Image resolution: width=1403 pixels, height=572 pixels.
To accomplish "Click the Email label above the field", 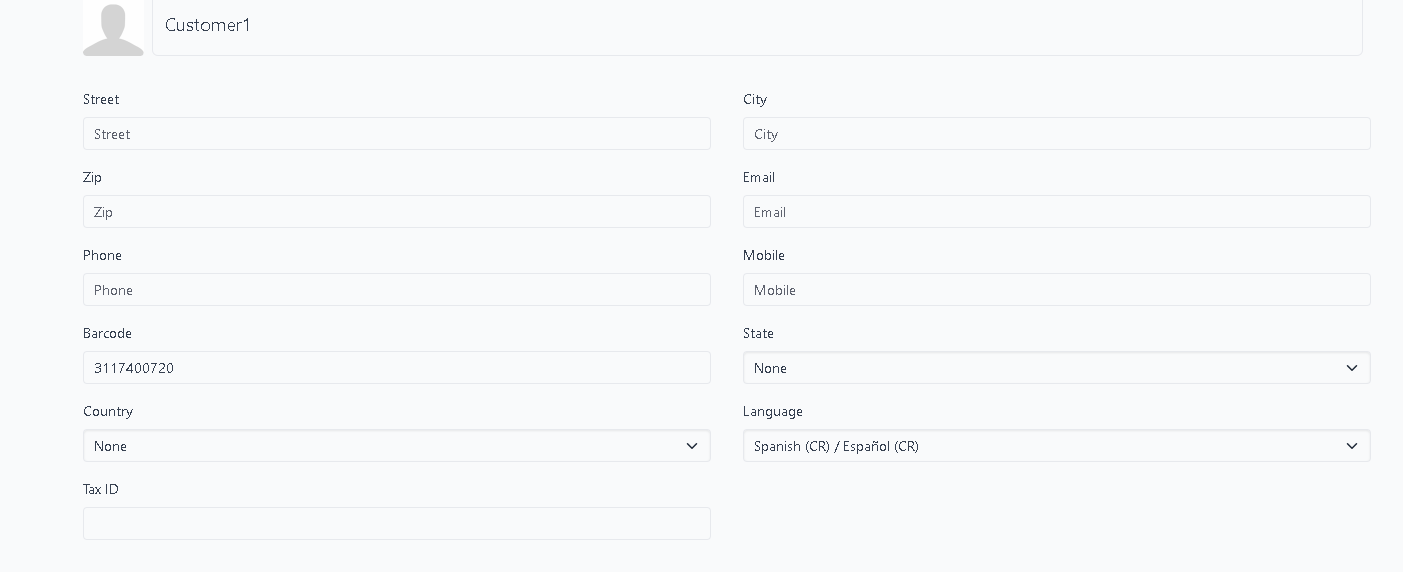I will pyautogui.click(x=758, y=178).
